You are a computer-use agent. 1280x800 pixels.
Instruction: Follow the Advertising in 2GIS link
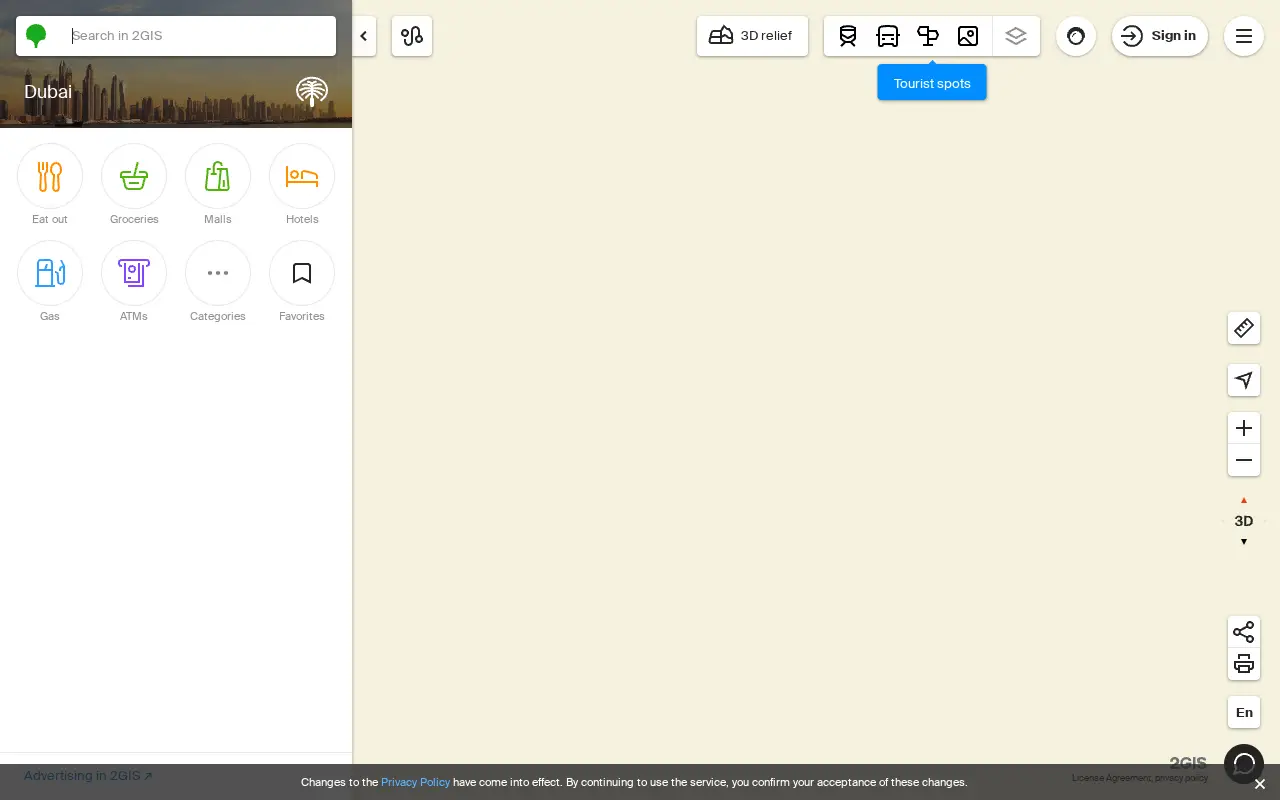(x=88, y=776)
